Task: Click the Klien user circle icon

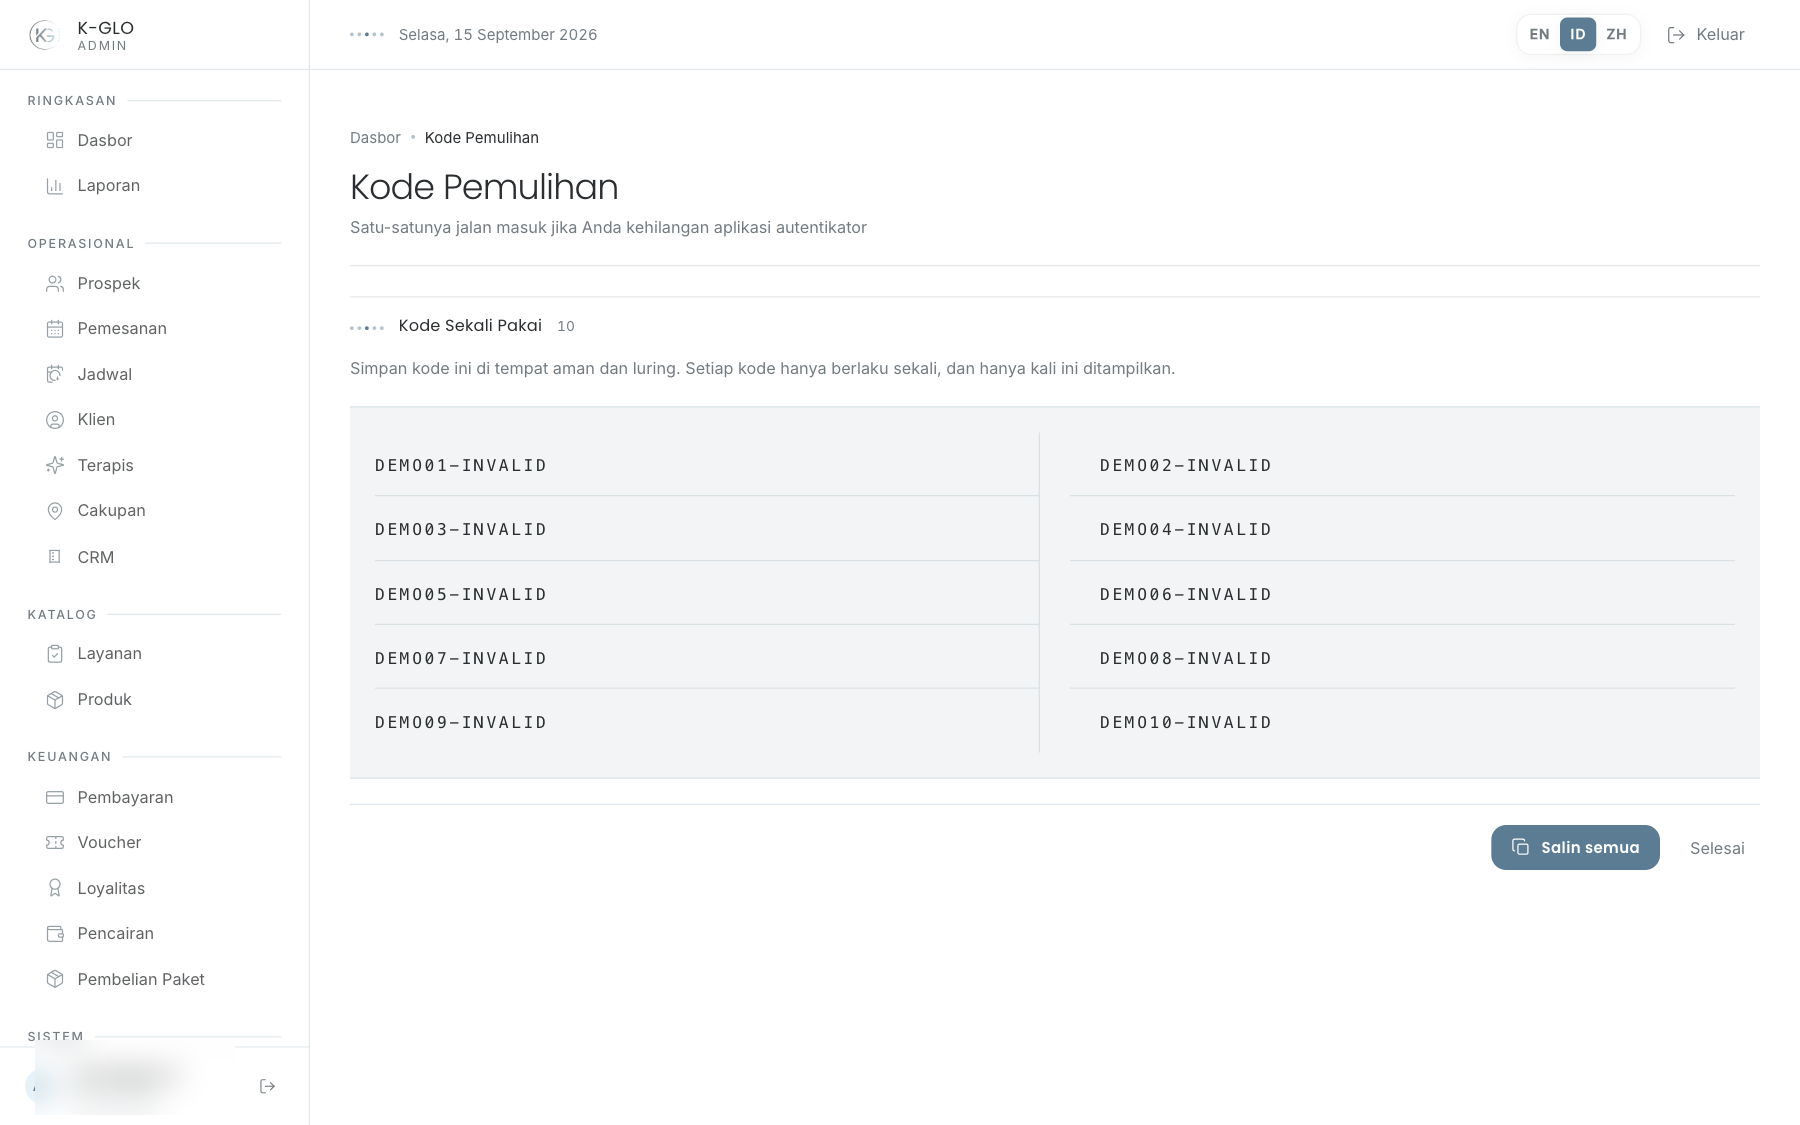Action: (55, 420)
